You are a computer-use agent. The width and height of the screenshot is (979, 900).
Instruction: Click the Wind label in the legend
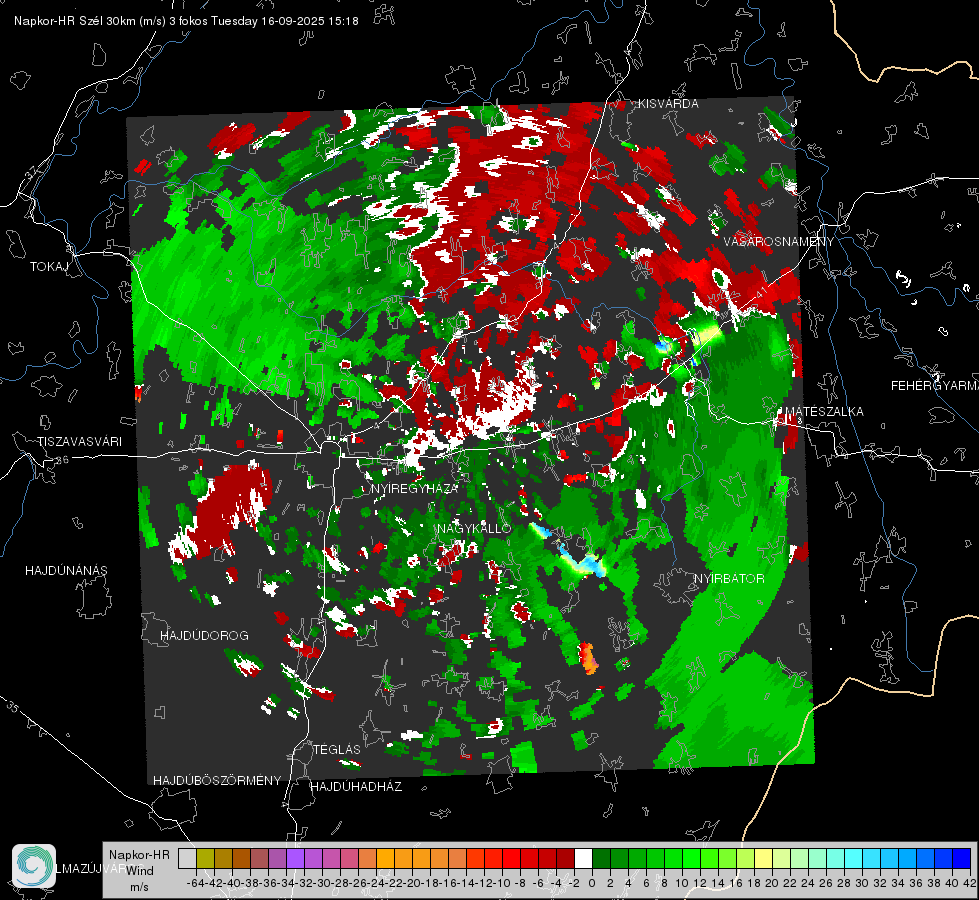click(140, 870)
